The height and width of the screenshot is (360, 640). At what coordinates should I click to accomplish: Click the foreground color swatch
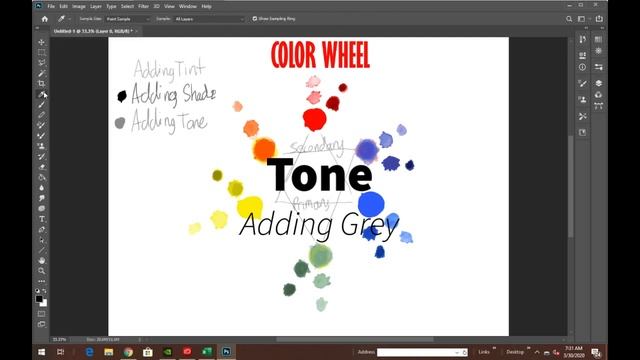39,299
